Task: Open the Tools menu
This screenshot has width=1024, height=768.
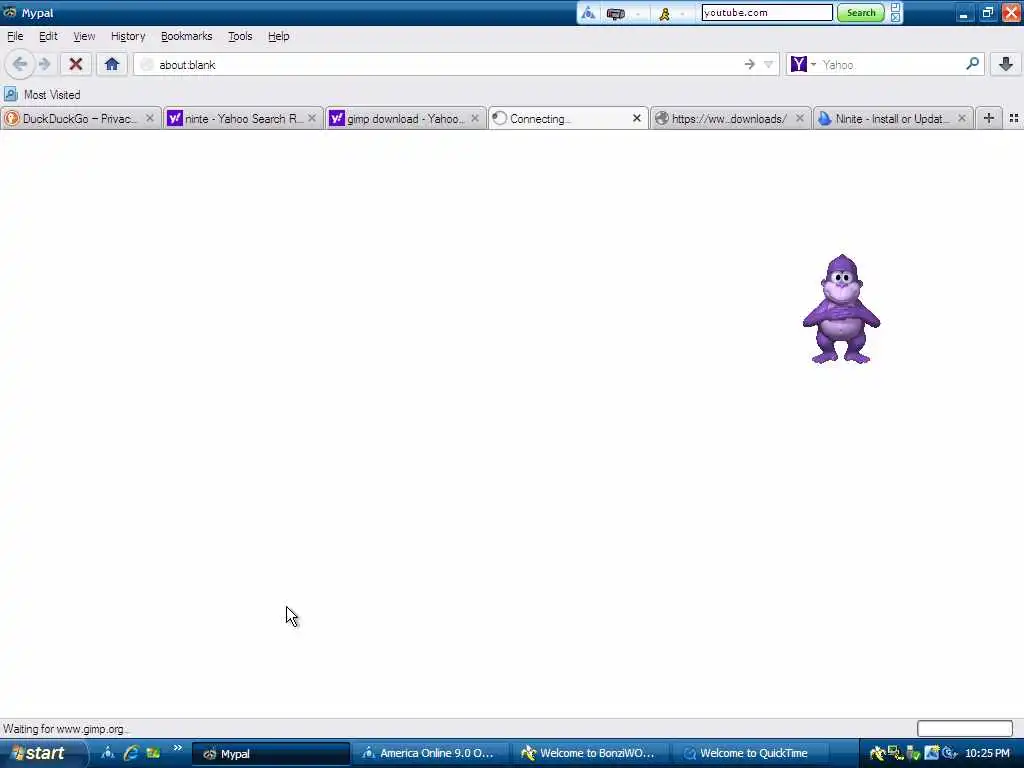Action: 240,36
